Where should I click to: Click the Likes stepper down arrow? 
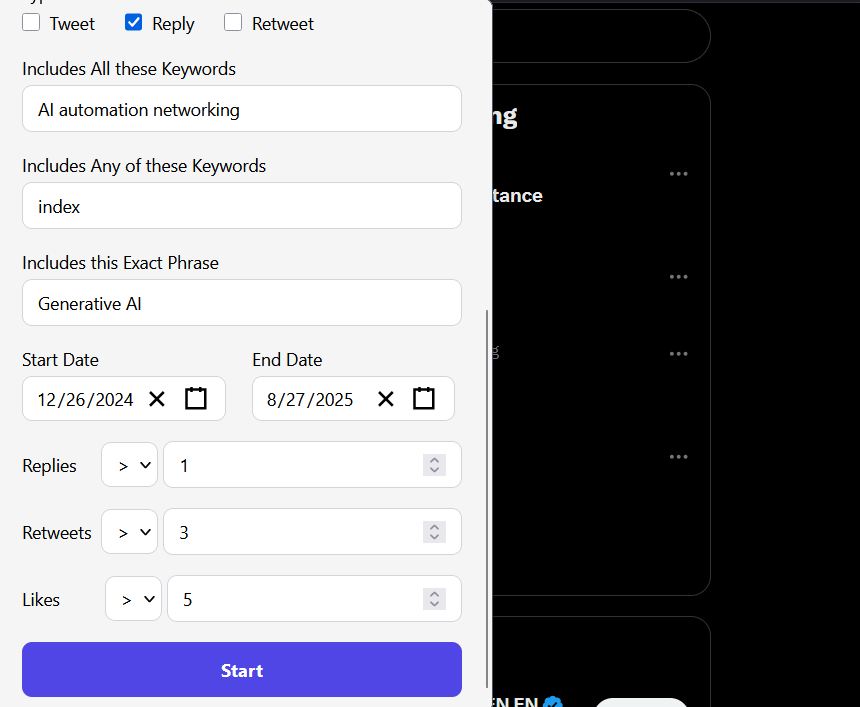pyautogui.click(x=434, y=604)
